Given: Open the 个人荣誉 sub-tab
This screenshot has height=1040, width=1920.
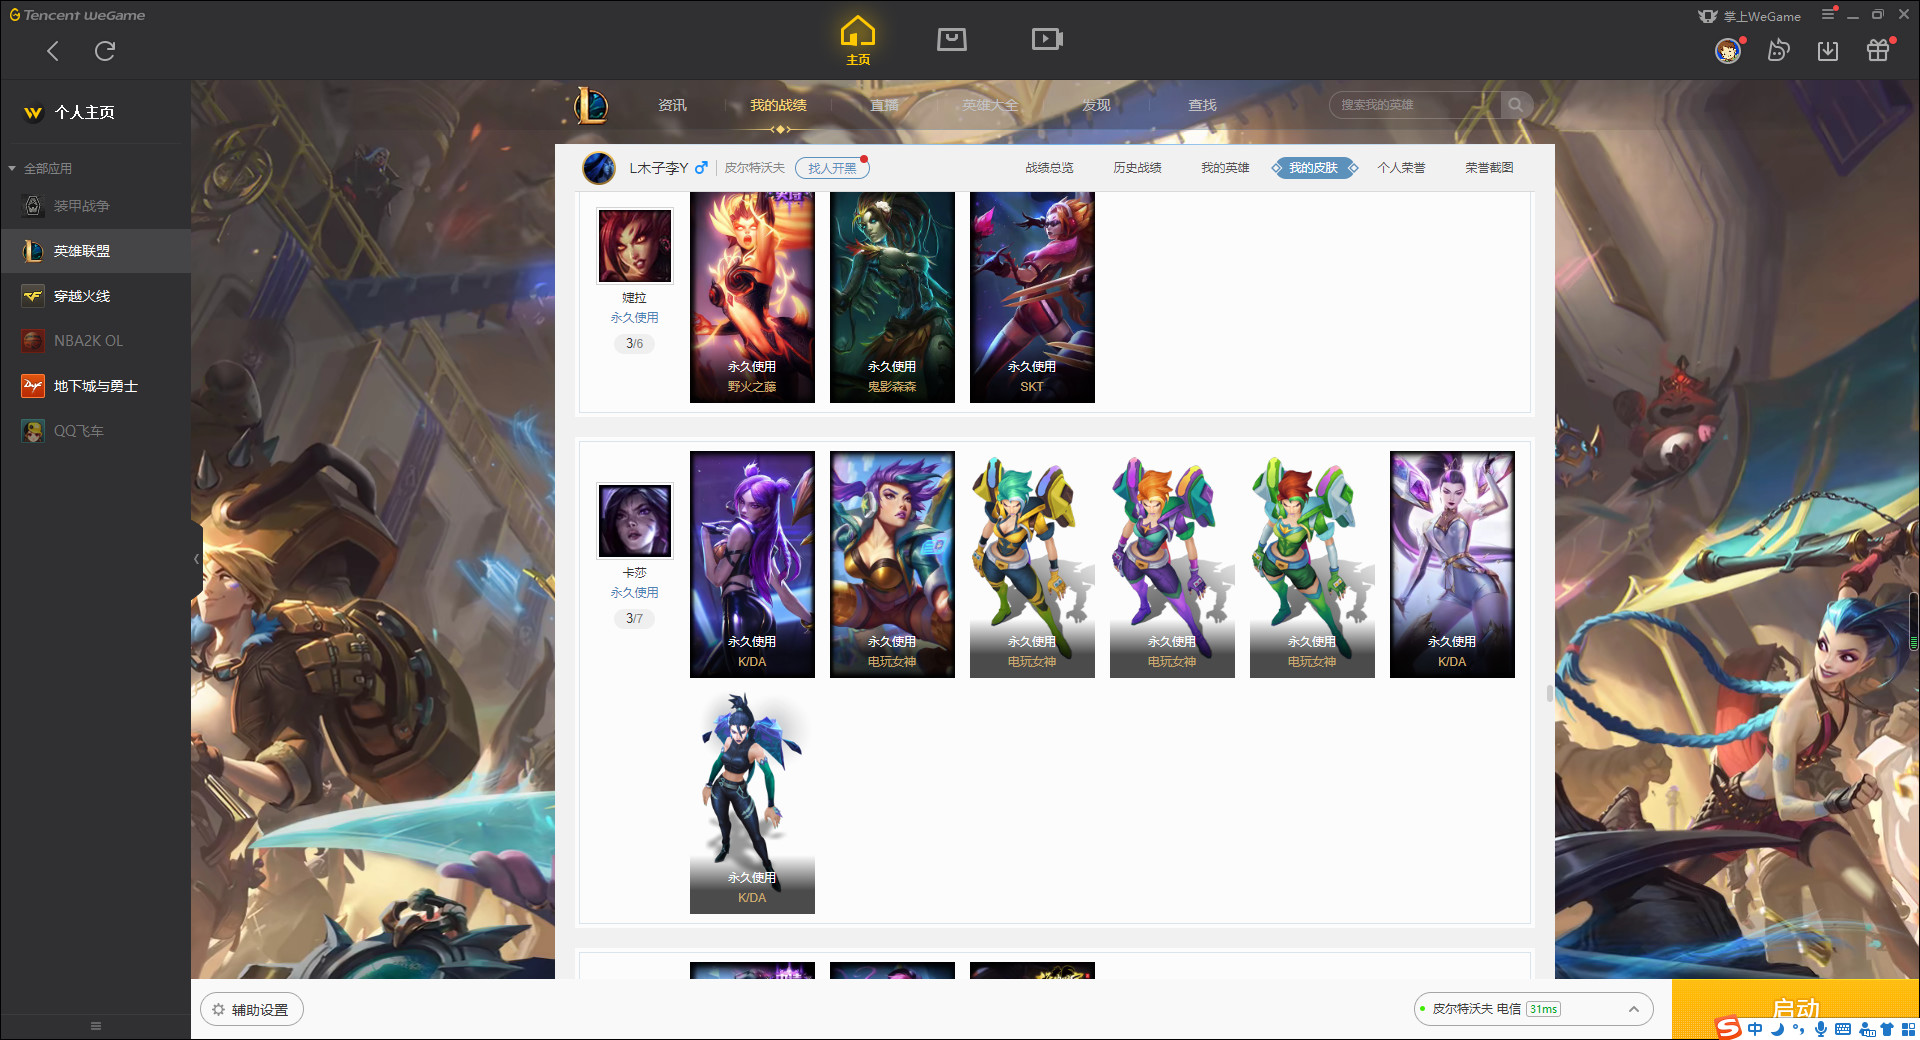Looking at the screenshot, I should pyautogui.click(x=1401, y=168).
